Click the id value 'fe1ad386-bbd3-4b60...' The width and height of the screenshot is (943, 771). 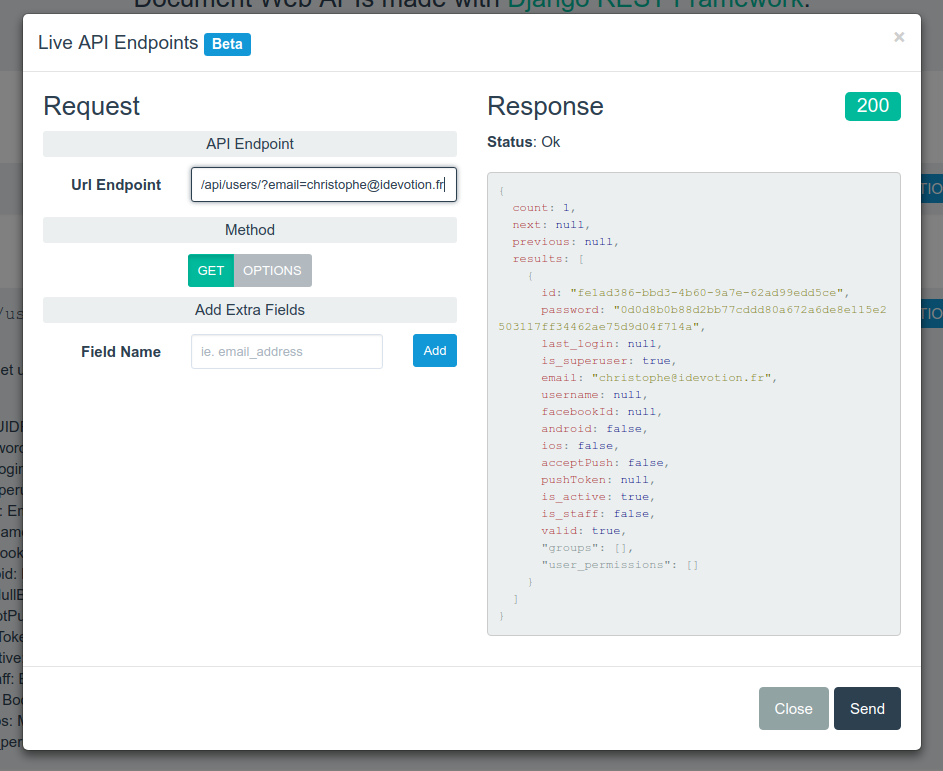coord(707,292)
